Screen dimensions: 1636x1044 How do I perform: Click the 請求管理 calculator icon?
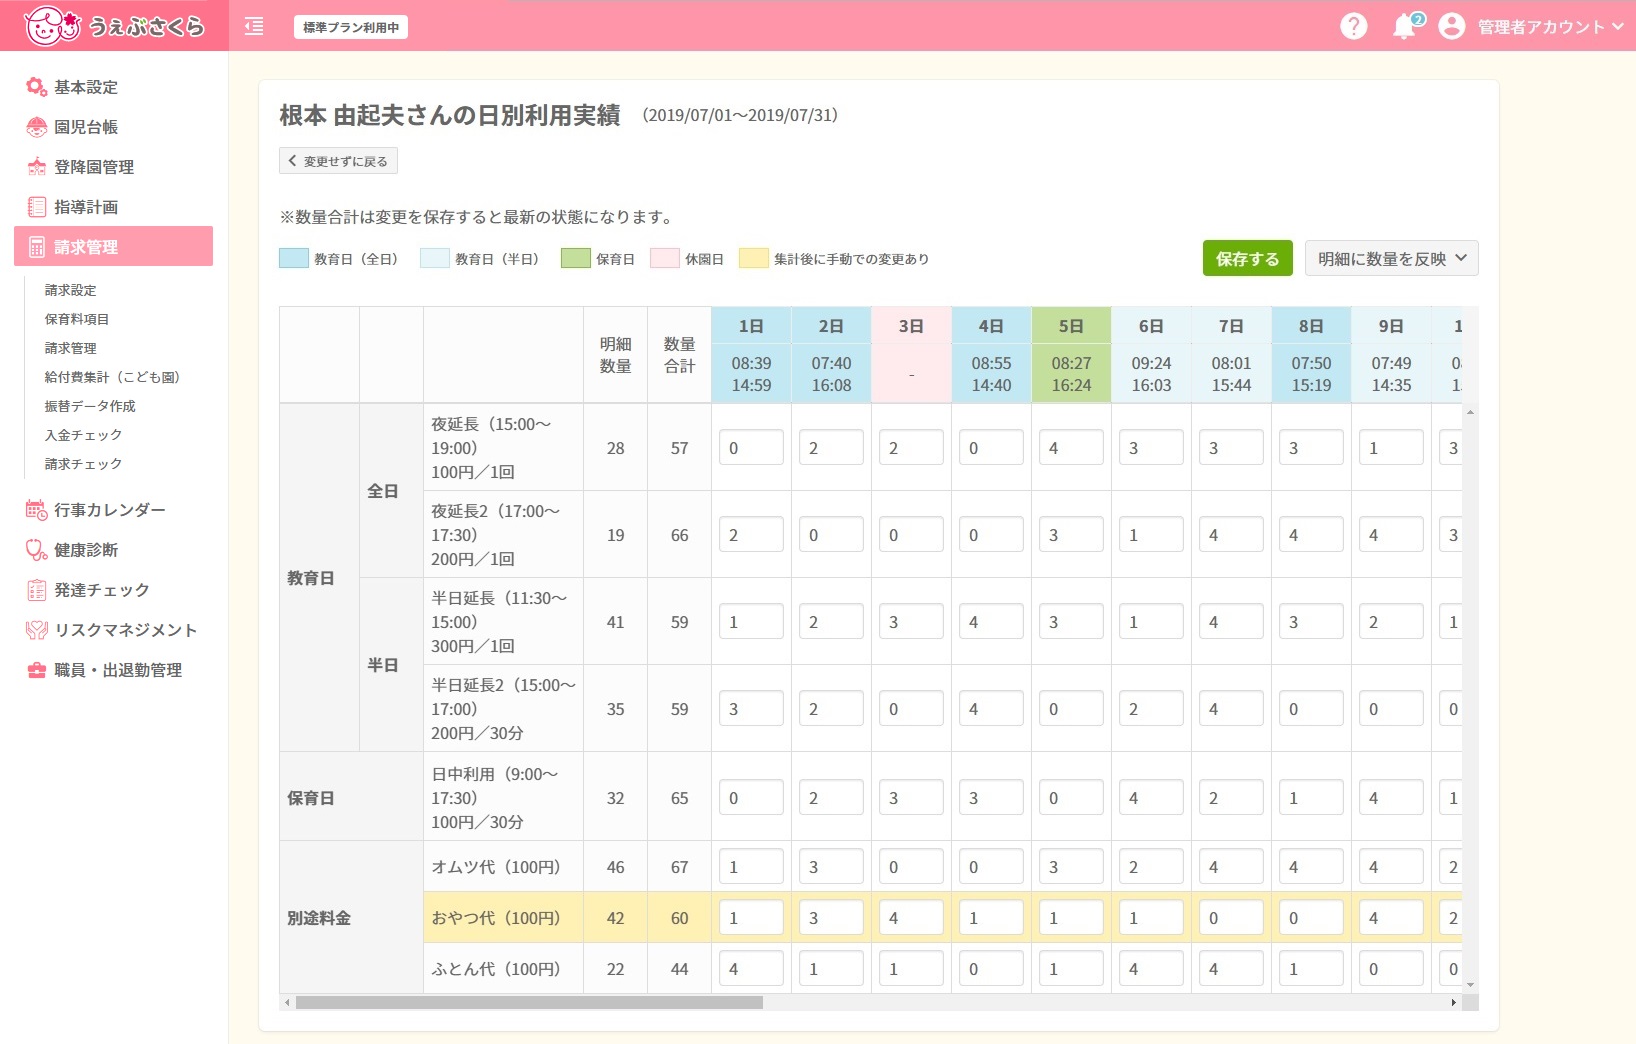click(x=37, y=247)
